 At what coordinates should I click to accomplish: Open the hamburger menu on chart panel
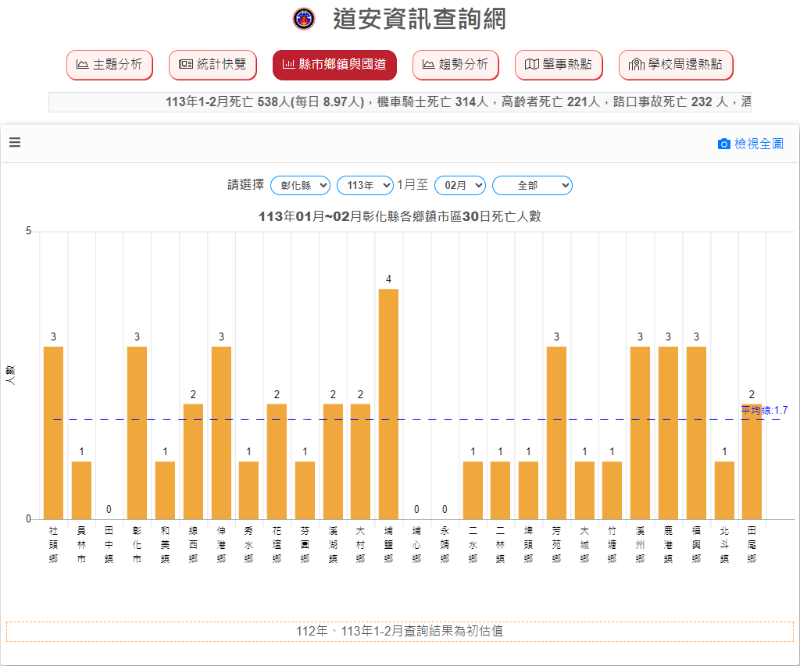(x=15, y=142)
